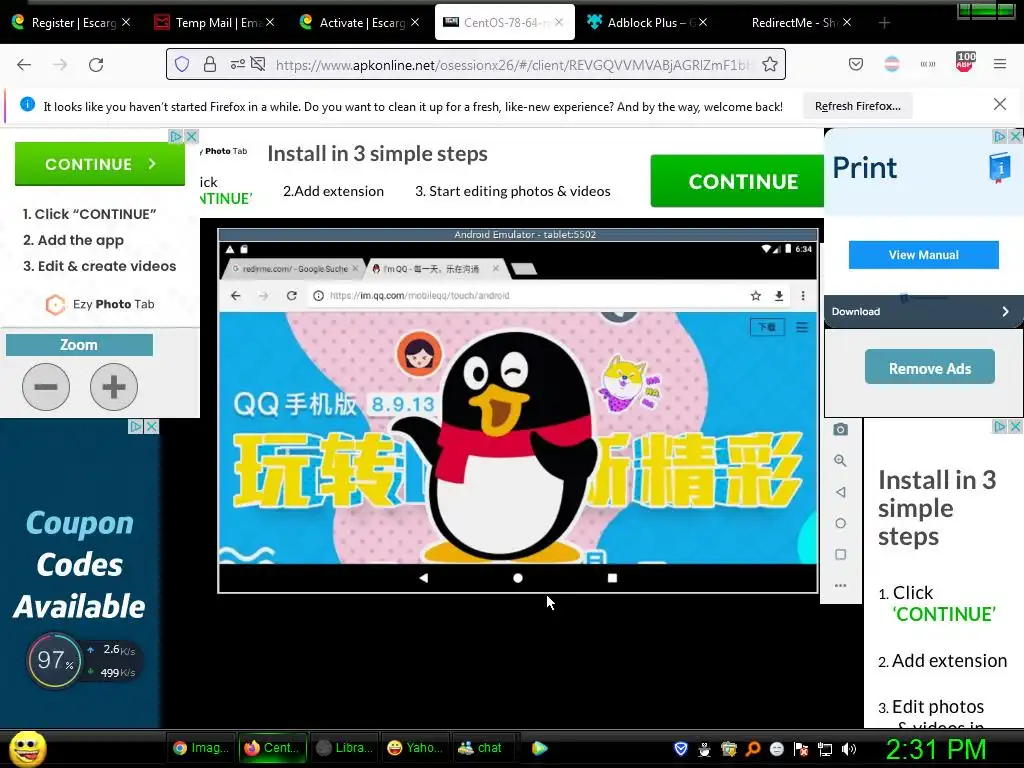
Task: Switch to the Activate | Escargot tab
Action: tap(358, 23)
